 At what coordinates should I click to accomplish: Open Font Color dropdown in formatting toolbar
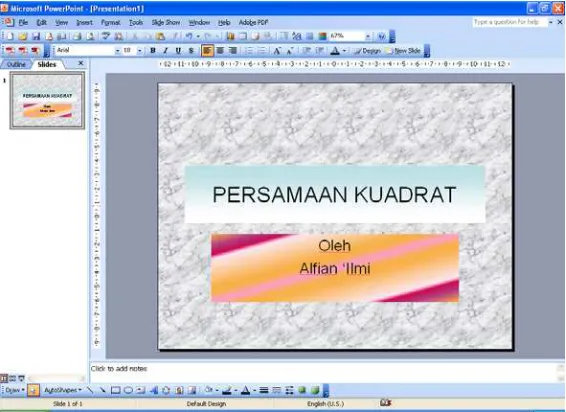pyautogui.click(x=344, y=51)
